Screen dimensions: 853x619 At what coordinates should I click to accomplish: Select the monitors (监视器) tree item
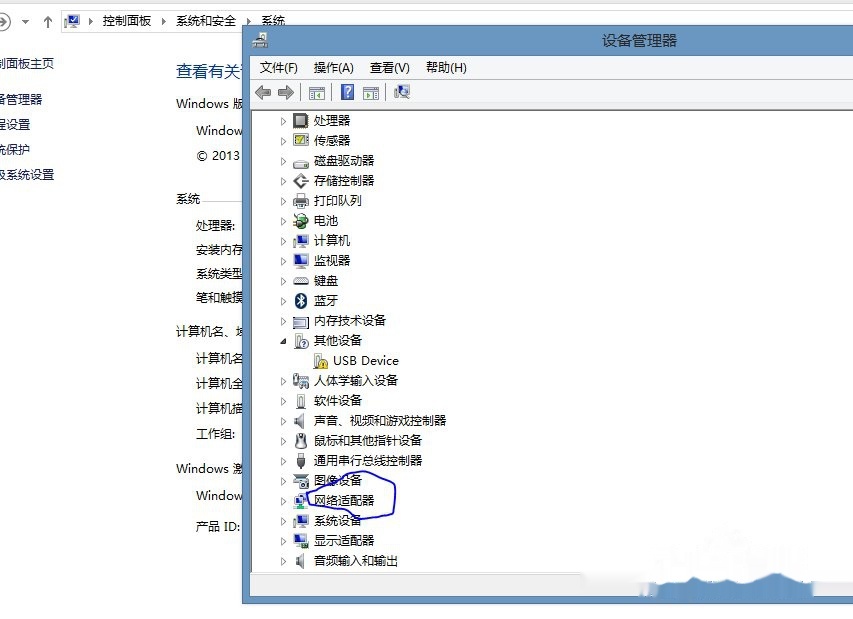pos(332,261)
